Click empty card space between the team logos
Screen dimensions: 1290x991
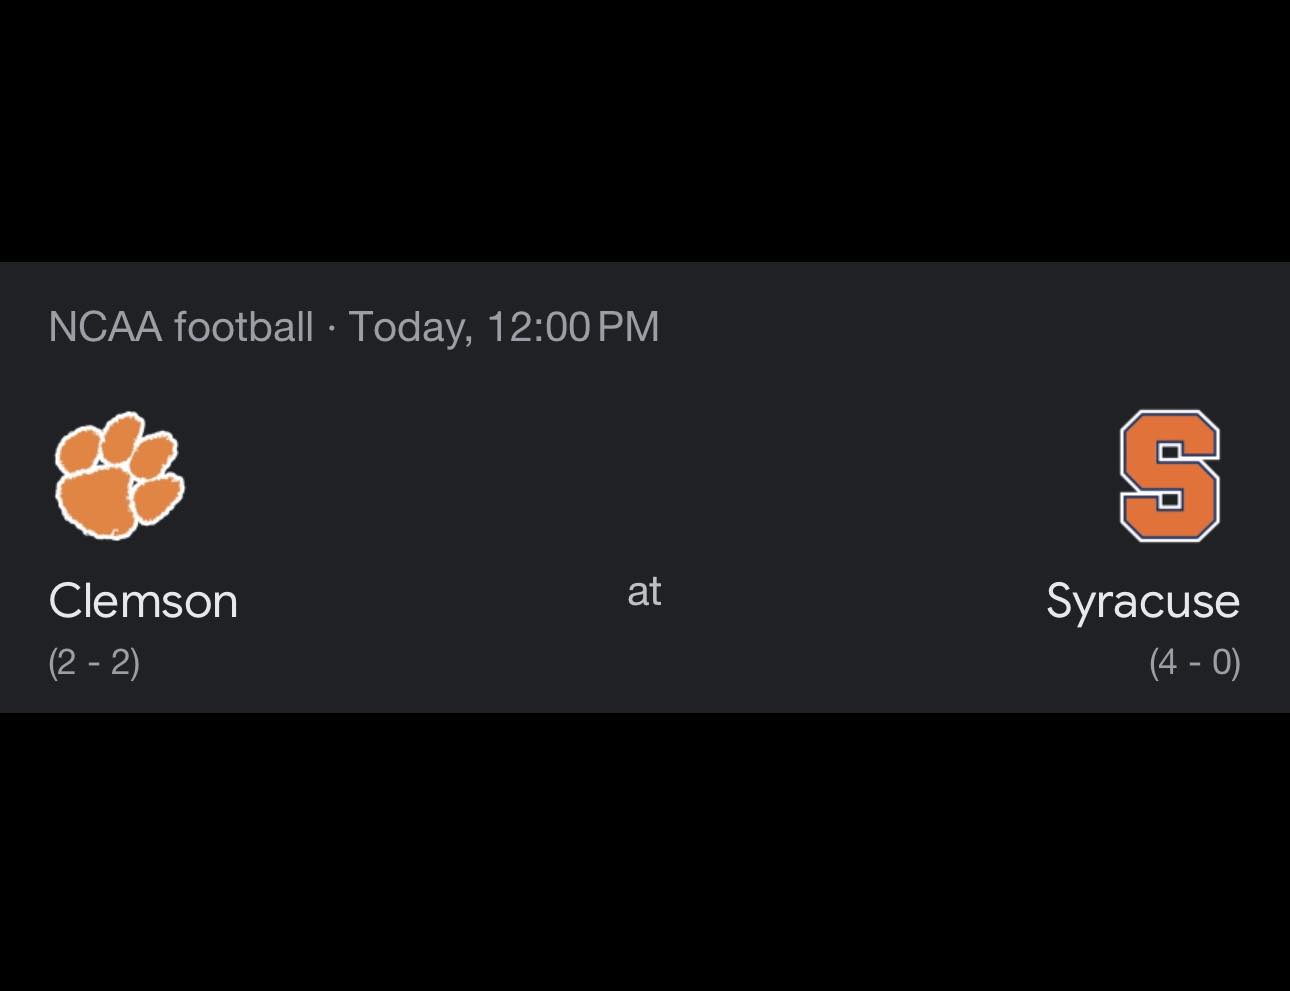644,476
